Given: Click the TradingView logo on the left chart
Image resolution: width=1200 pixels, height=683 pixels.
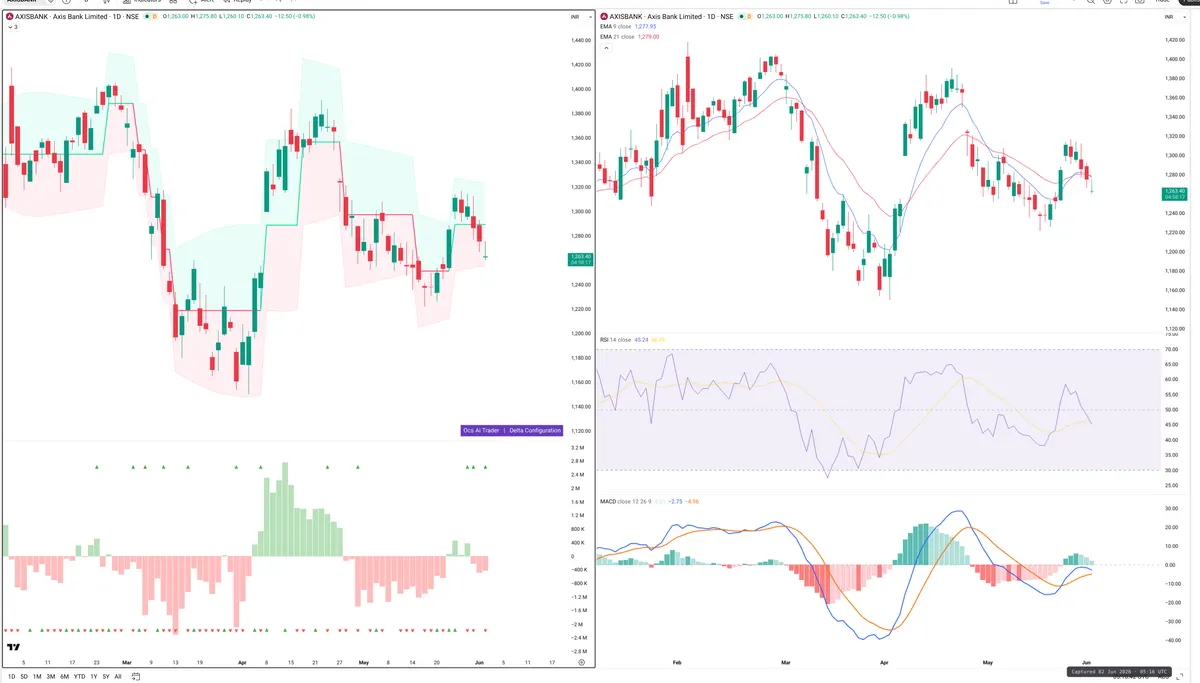Looking at the screenshot, I should [x=13, y=647].
